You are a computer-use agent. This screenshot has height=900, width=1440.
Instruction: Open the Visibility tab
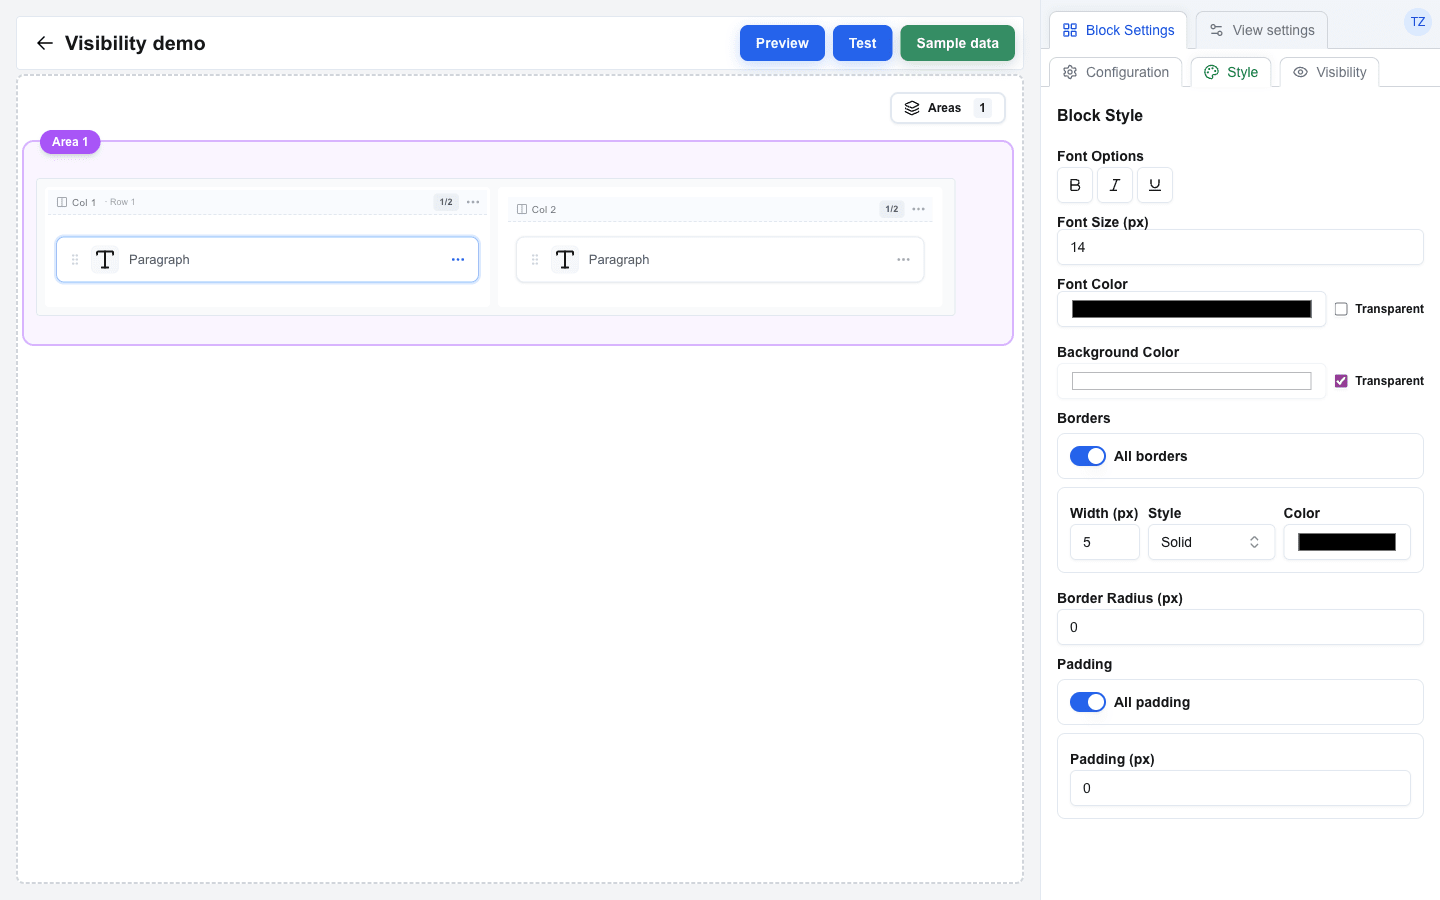[x=1330, y=72]
